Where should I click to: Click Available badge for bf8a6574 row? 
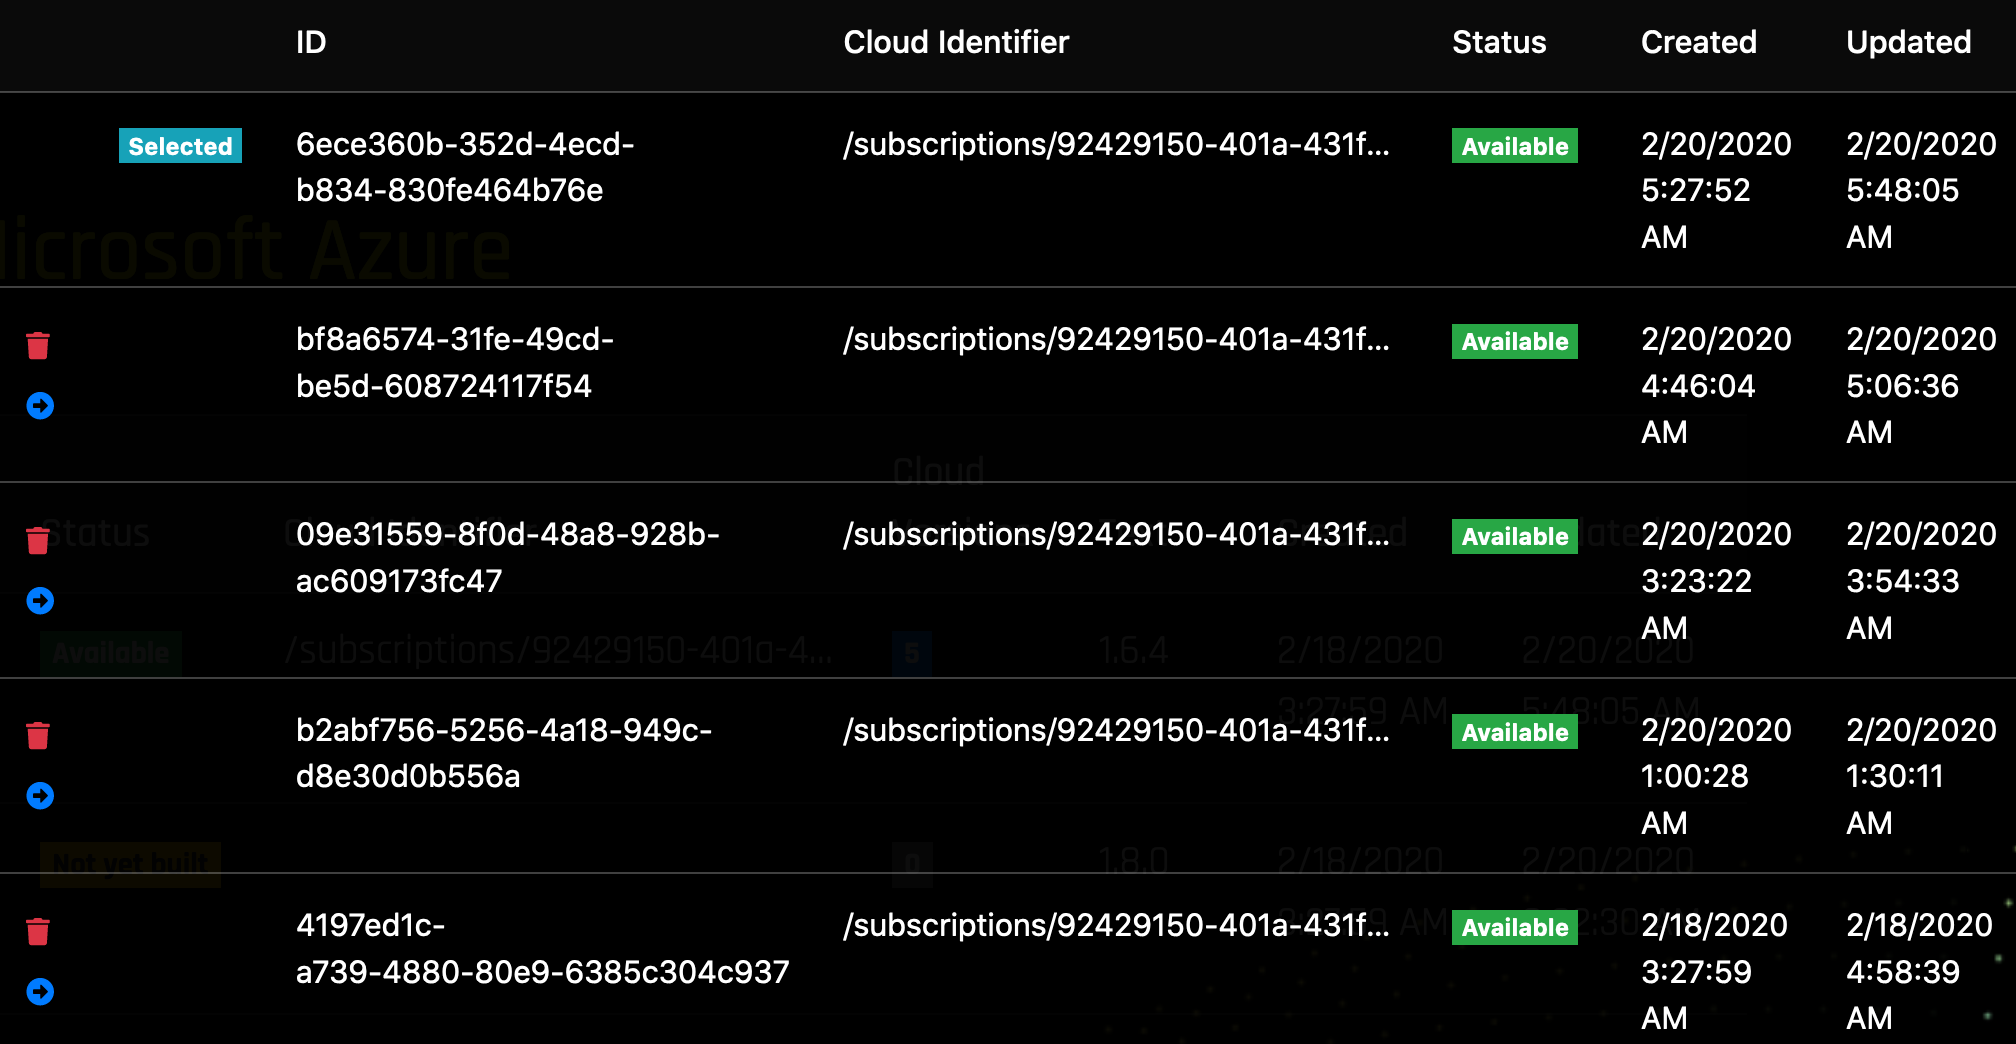tap(1515, 341)
